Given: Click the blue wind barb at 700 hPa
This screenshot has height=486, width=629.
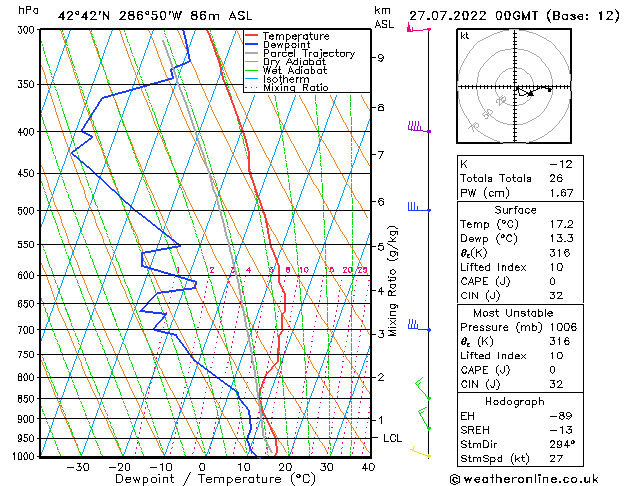Looking at the screenshot, I should [419, 325].
